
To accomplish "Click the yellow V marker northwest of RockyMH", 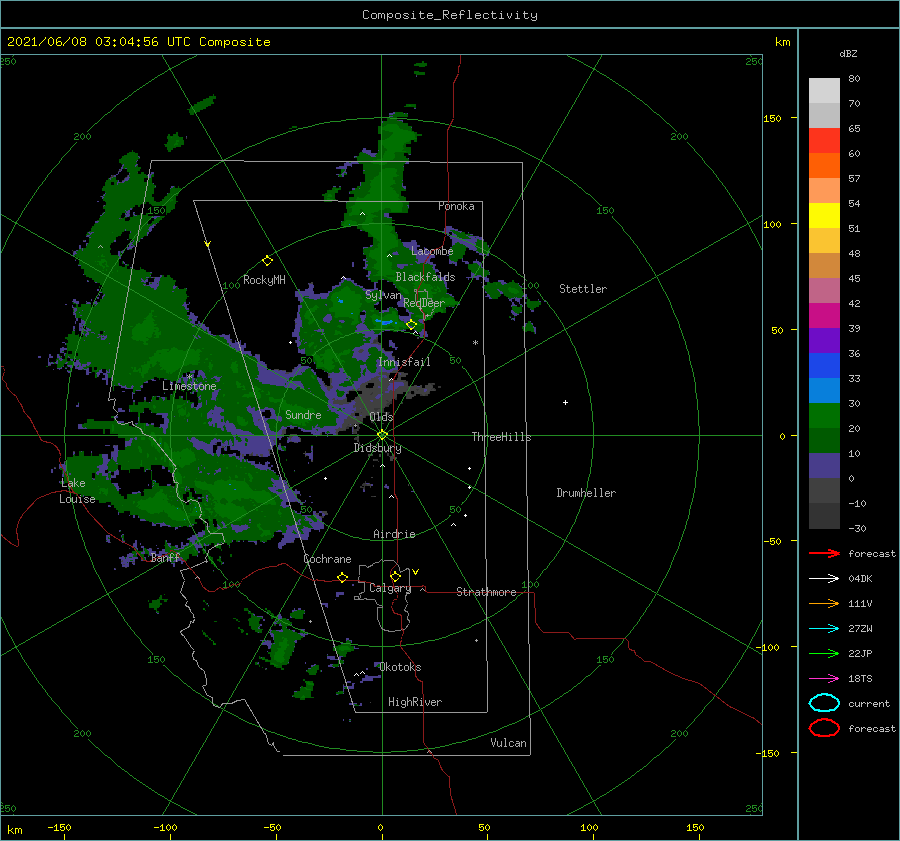I will point(207,244).
